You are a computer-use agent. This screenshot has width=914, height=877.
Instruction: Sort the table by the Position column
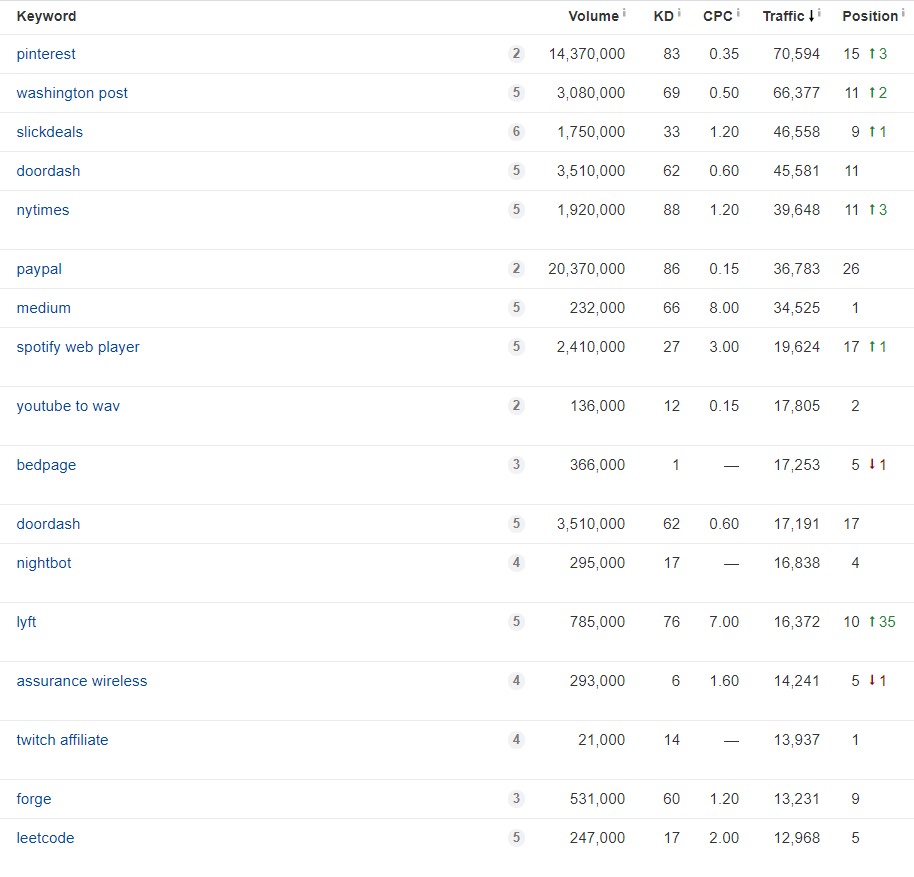(x=870, y=16)
